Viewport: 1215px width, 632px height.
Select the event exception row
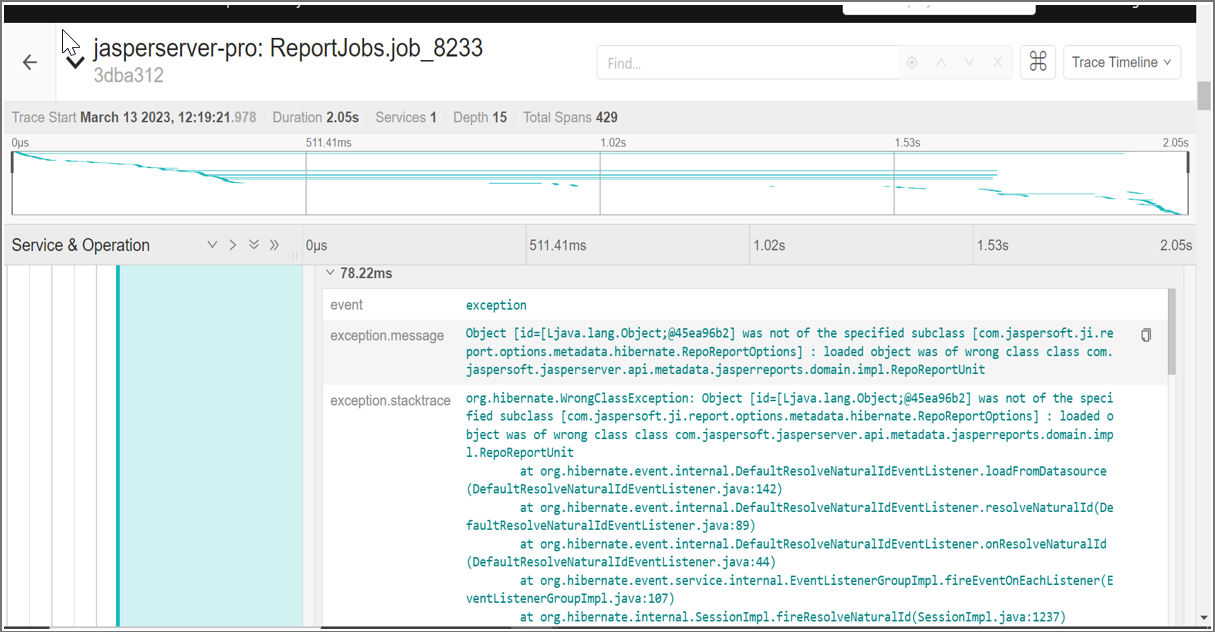[x=745, y=305]
